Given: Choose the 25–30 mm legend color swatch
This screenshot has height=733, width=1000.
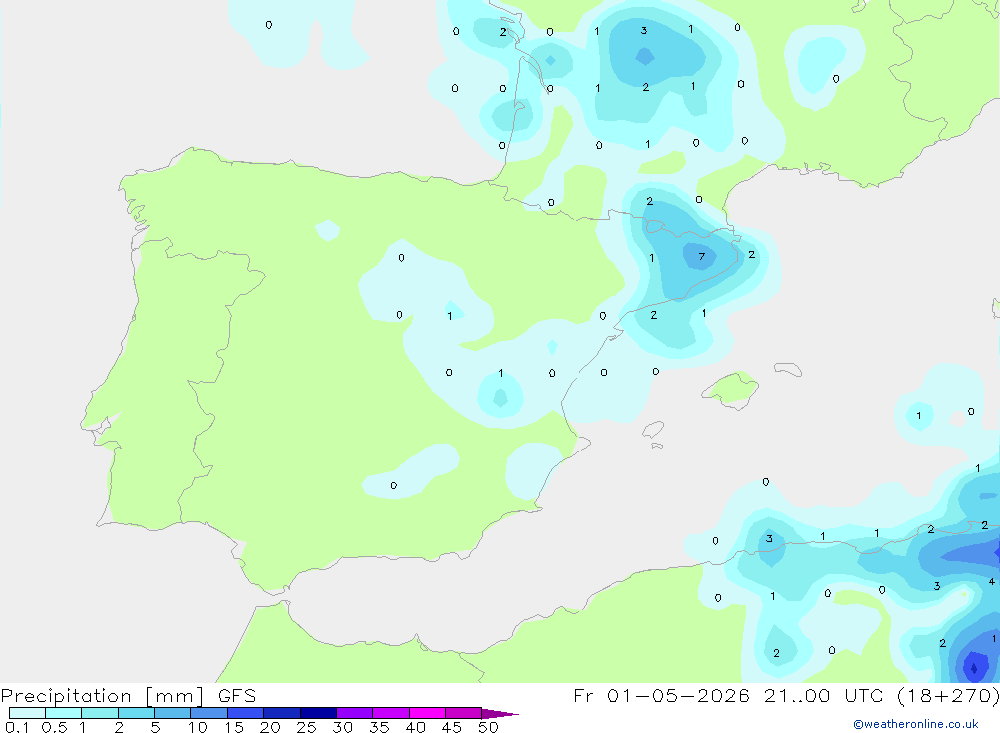Looking at the screenshot, I should [318, 713].
